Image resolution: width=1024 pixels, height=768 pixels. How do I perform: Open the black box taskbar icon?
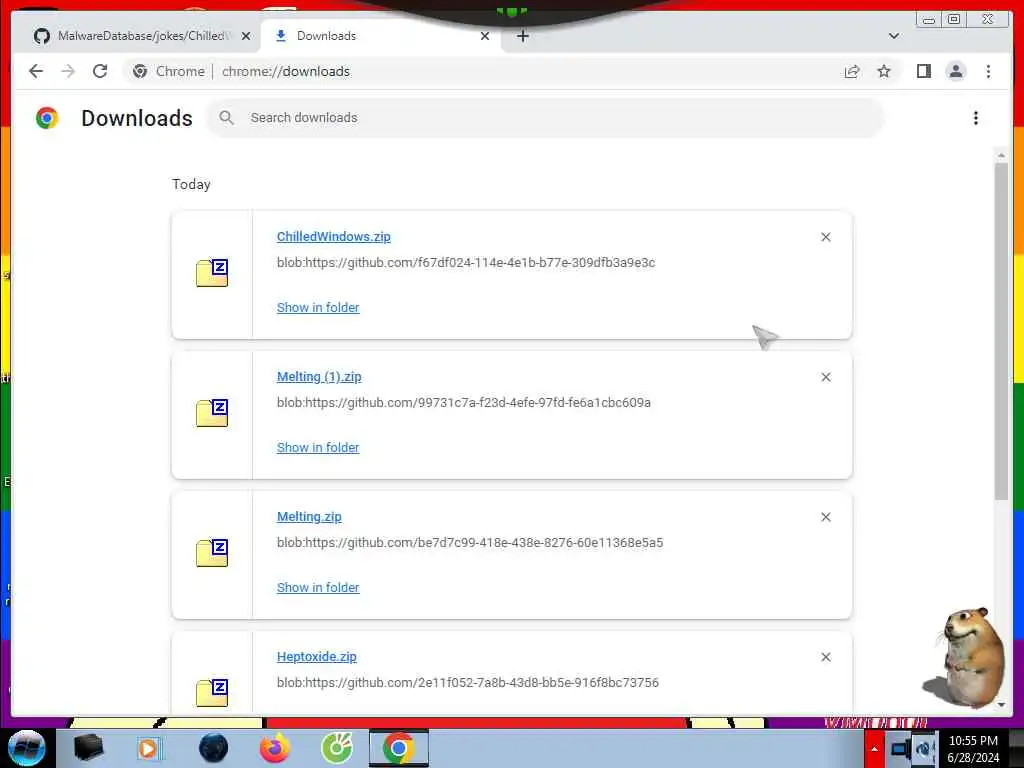tap(88, 748)
